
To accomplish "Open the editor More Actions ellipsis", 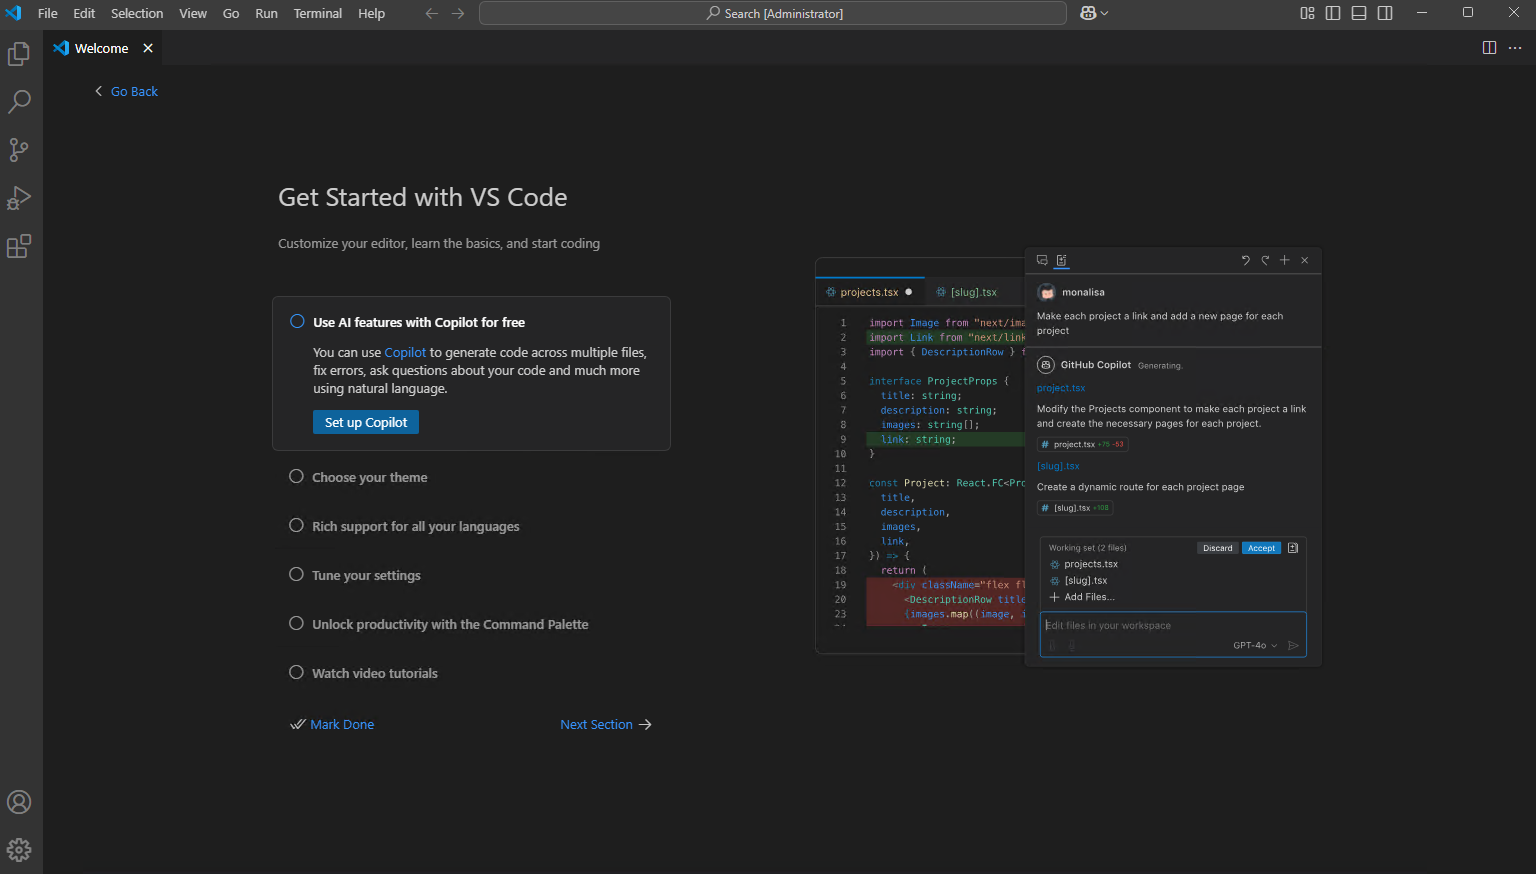I will tap(1515, 48).
